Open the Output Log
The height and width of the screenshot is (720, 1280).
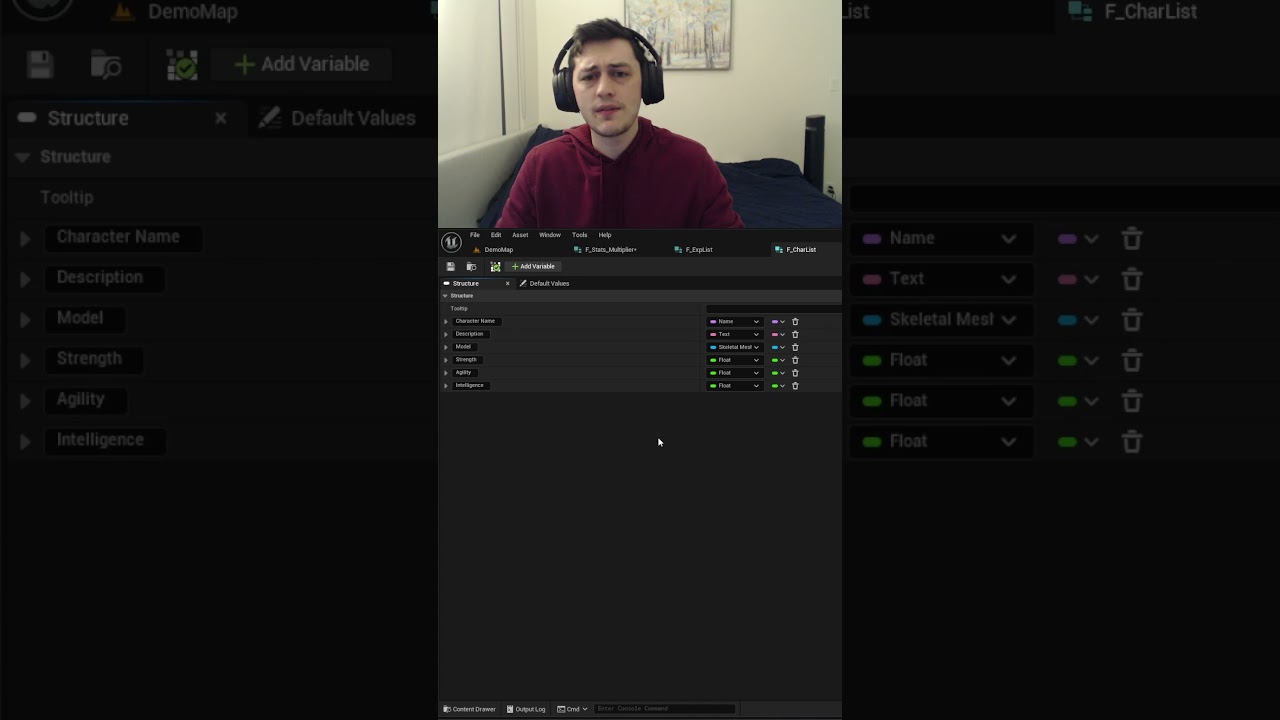point(526,709)
